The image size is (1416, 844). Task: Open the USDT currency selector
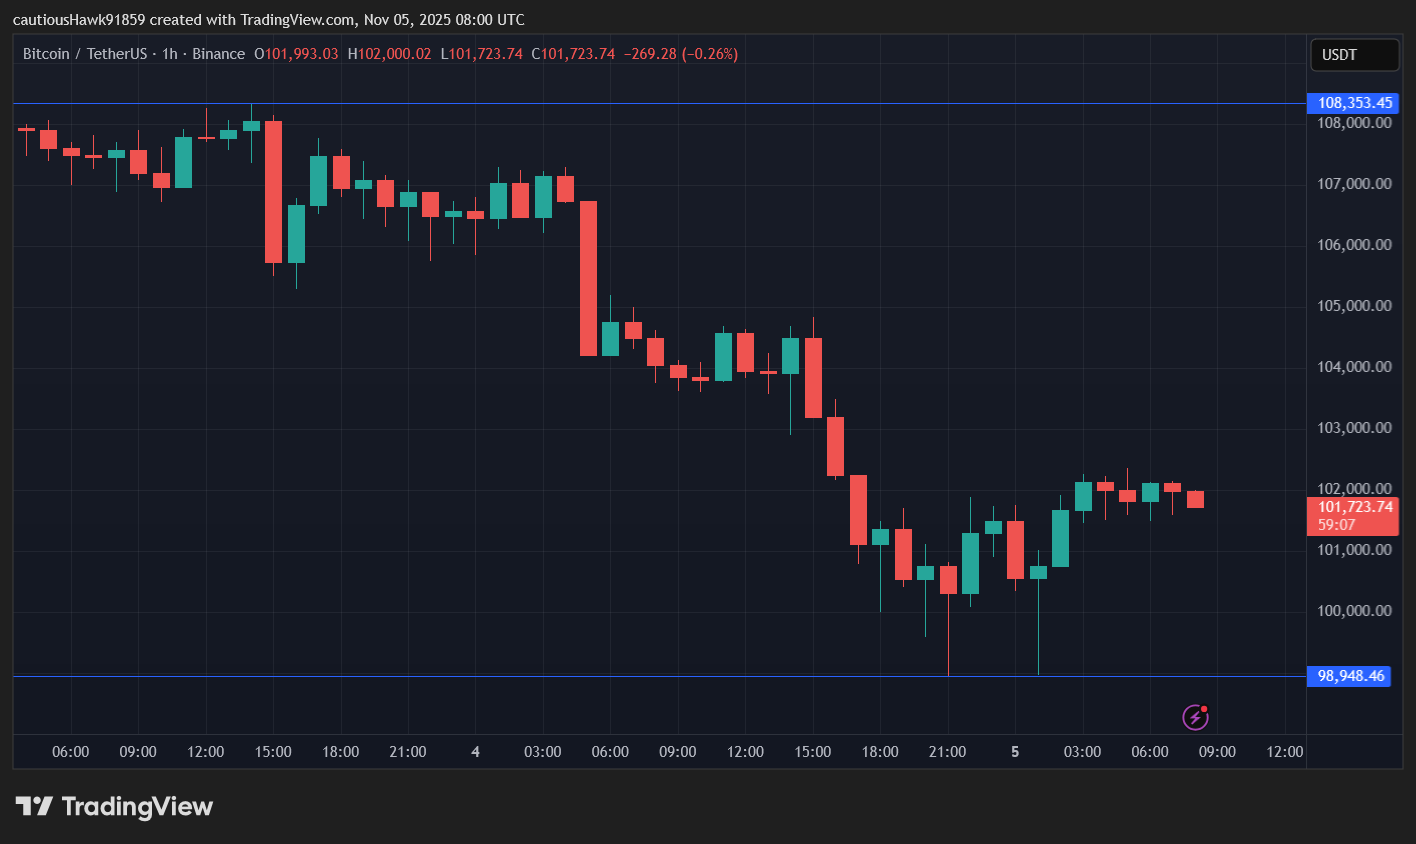[1354, 54]
